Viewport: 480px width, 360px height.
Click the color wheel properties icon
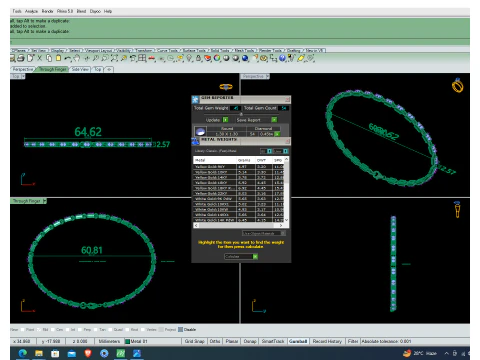pos(217,58)
